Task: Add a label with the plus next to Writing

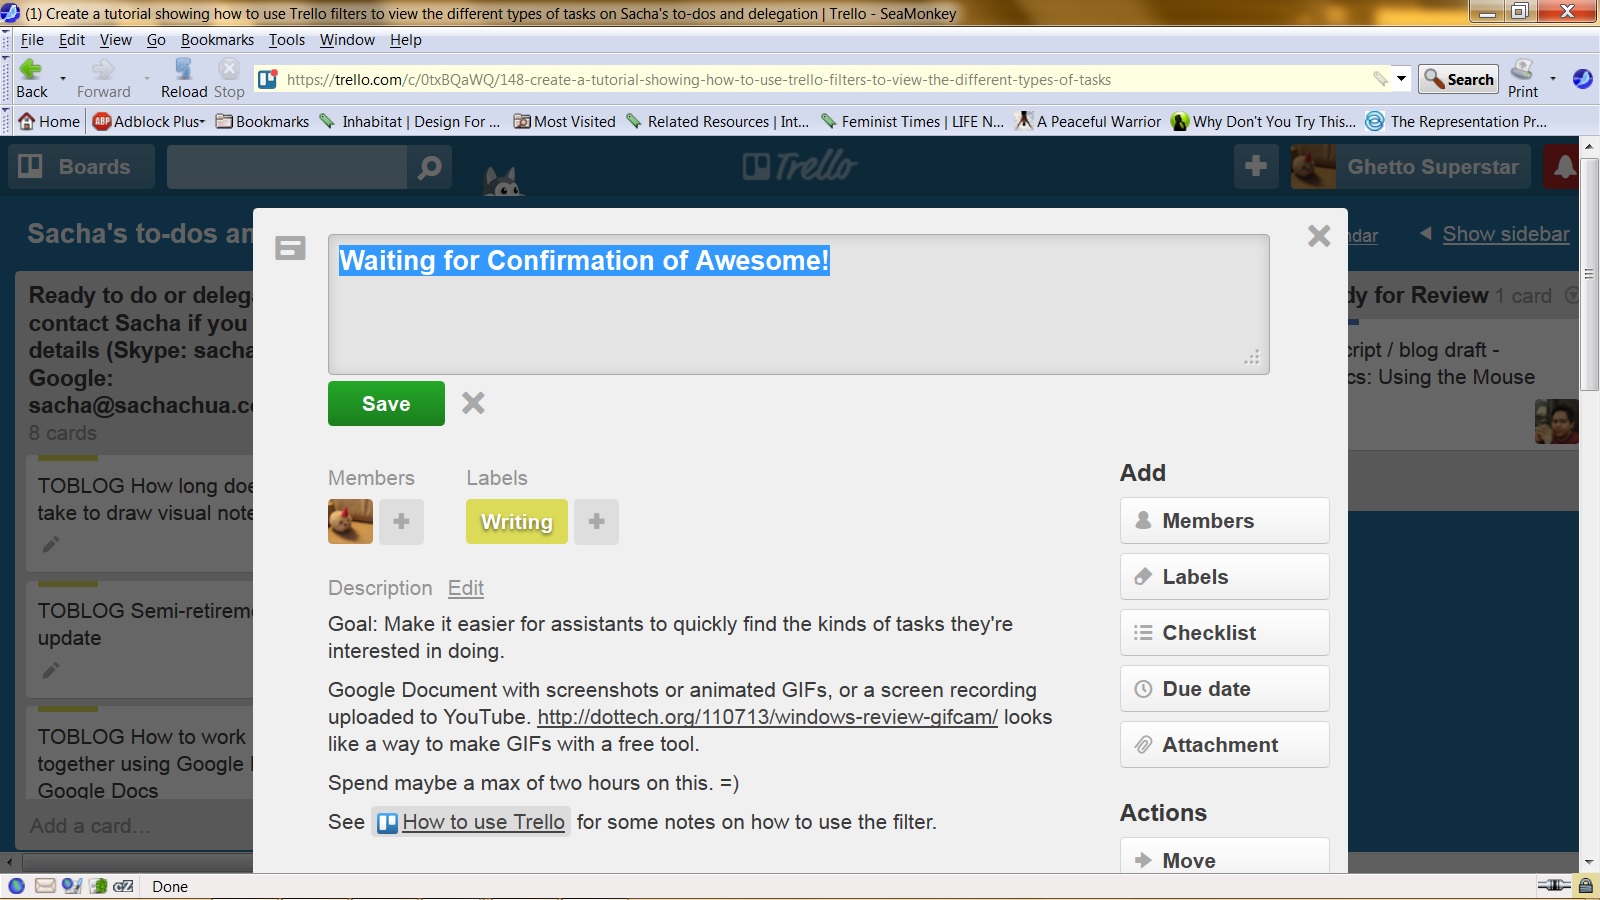Action: [596, 521]
